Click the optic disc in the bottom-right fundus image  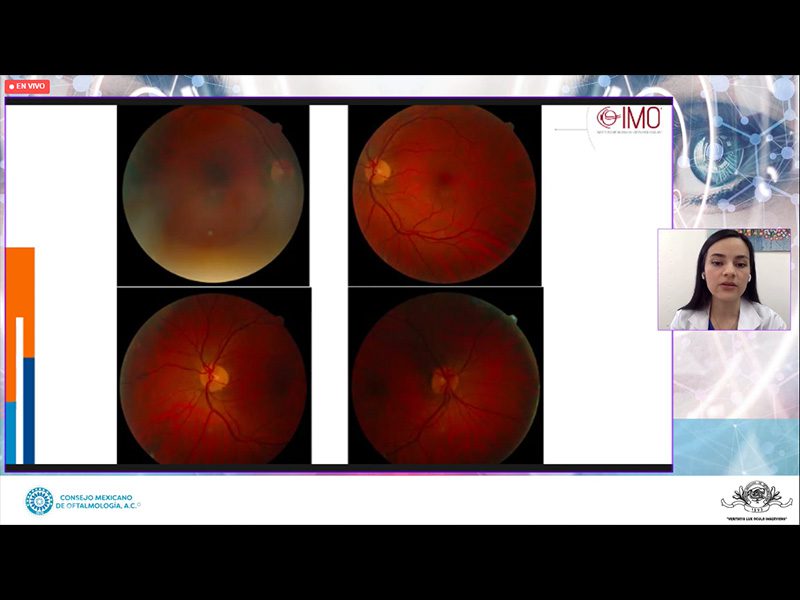click(x=441, y=381)
